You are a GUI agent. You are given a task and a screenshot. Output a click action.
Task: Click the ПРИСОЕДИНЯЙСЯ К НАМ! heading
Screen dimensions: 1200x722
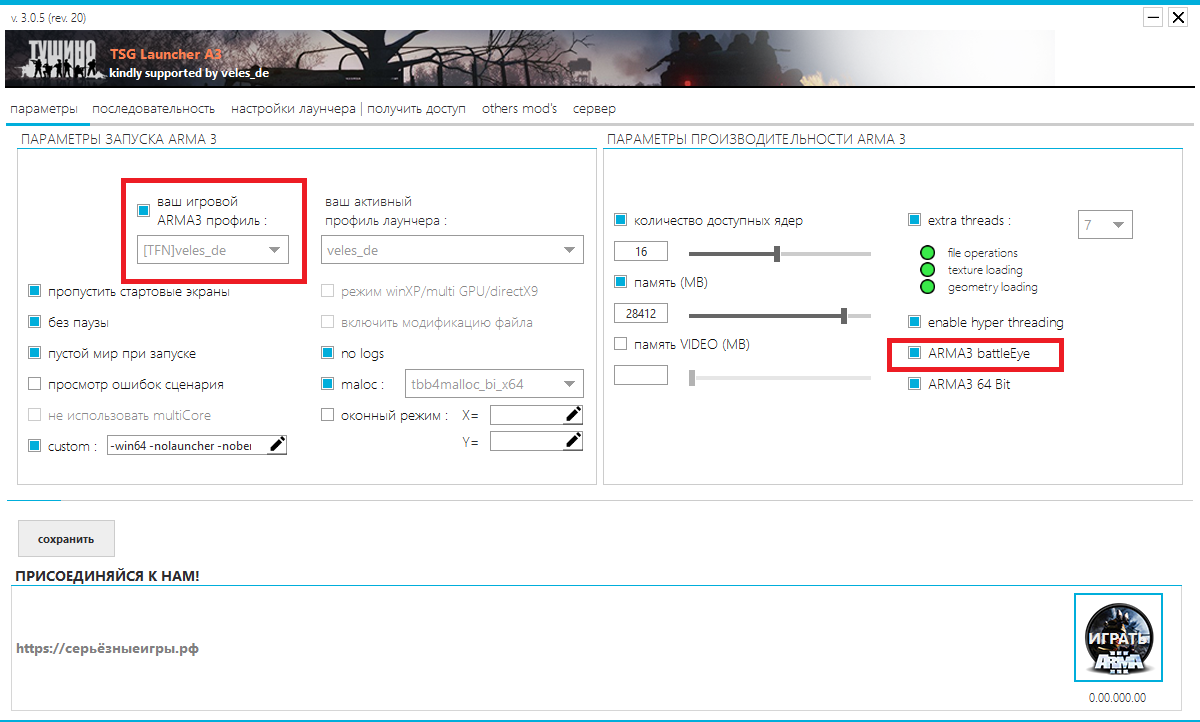coord(107,577)
